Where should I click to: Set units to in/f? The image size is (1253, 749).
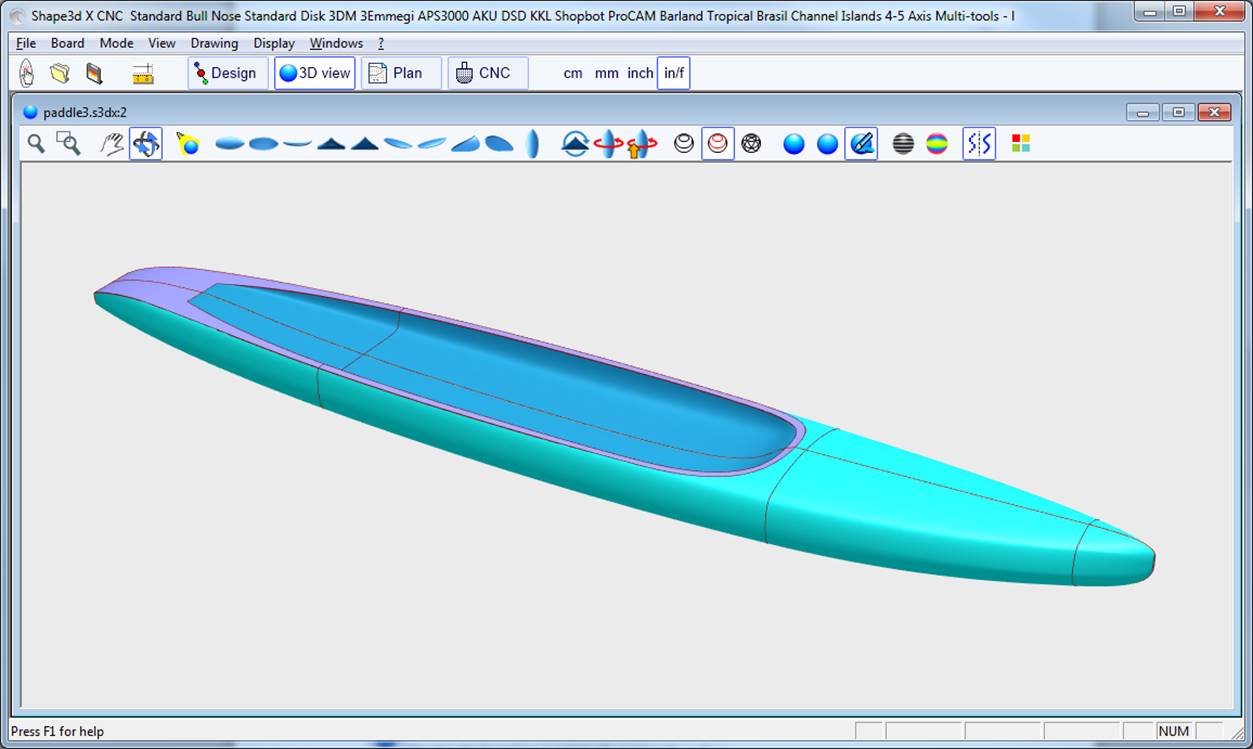click(x=674, y=73)
